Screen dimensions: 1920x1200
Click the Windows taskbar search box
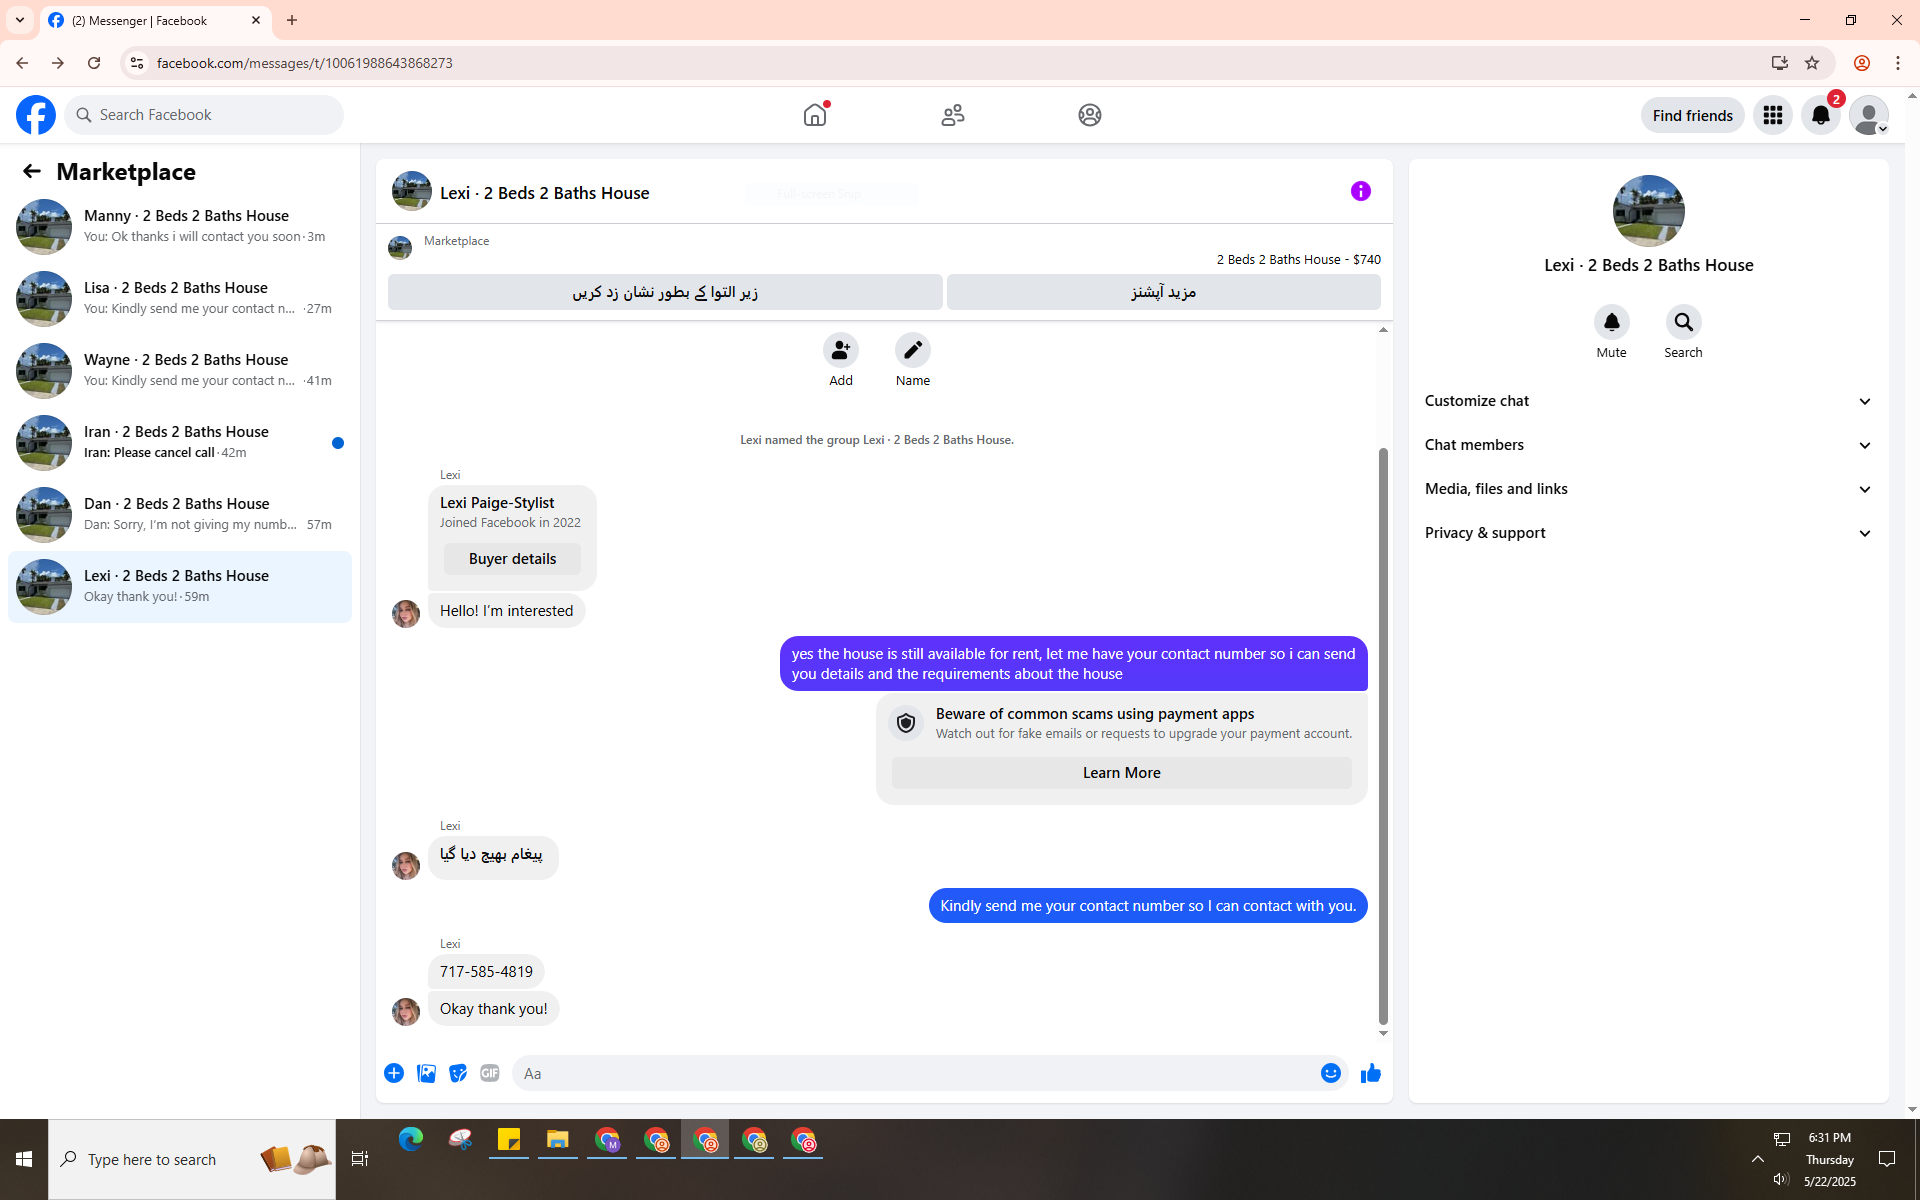192,1159
